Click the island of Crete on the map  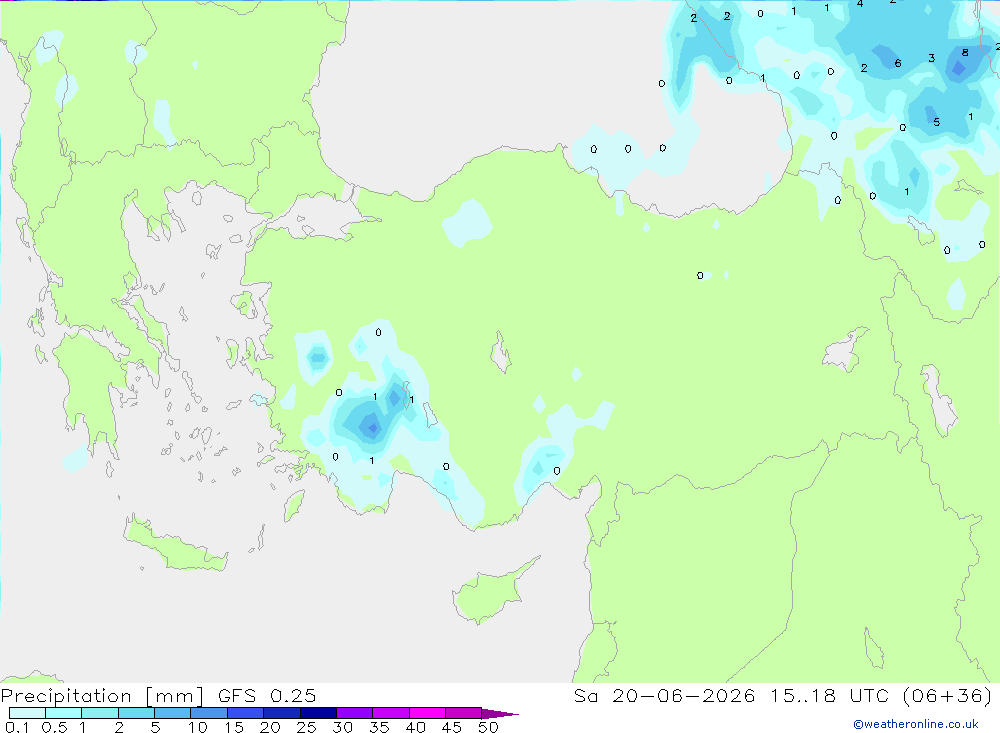175,544
